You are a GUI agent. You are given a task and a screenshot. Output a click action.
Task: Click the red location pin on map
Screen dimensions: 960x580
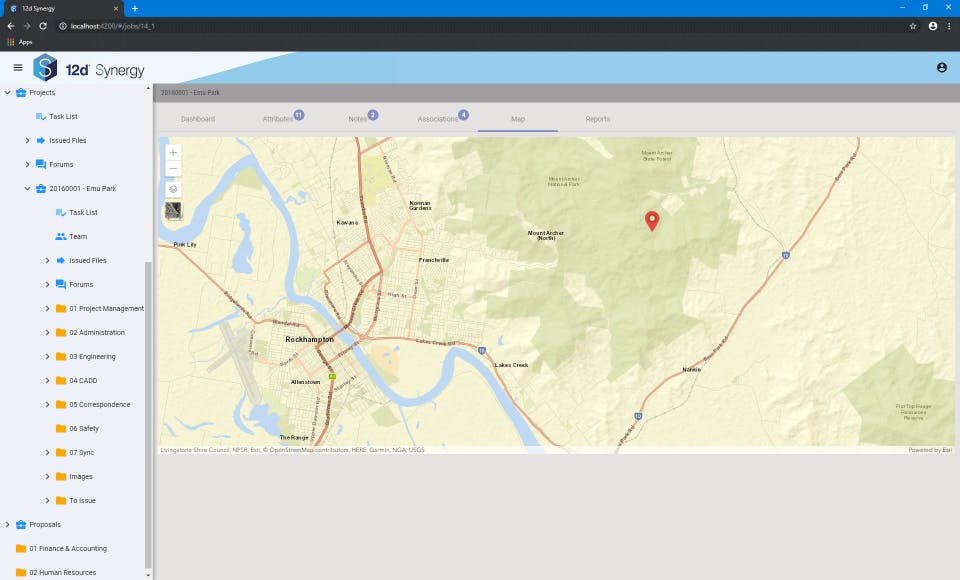coord(652,221)
